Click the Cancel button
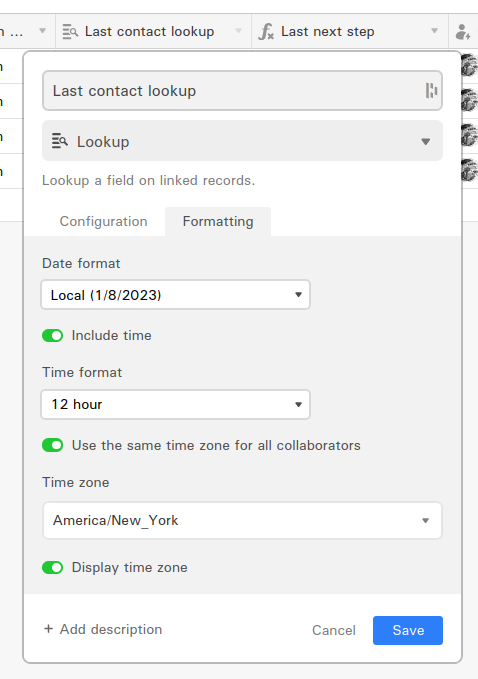The image size is (478, 679). click(x=334, y=630)
